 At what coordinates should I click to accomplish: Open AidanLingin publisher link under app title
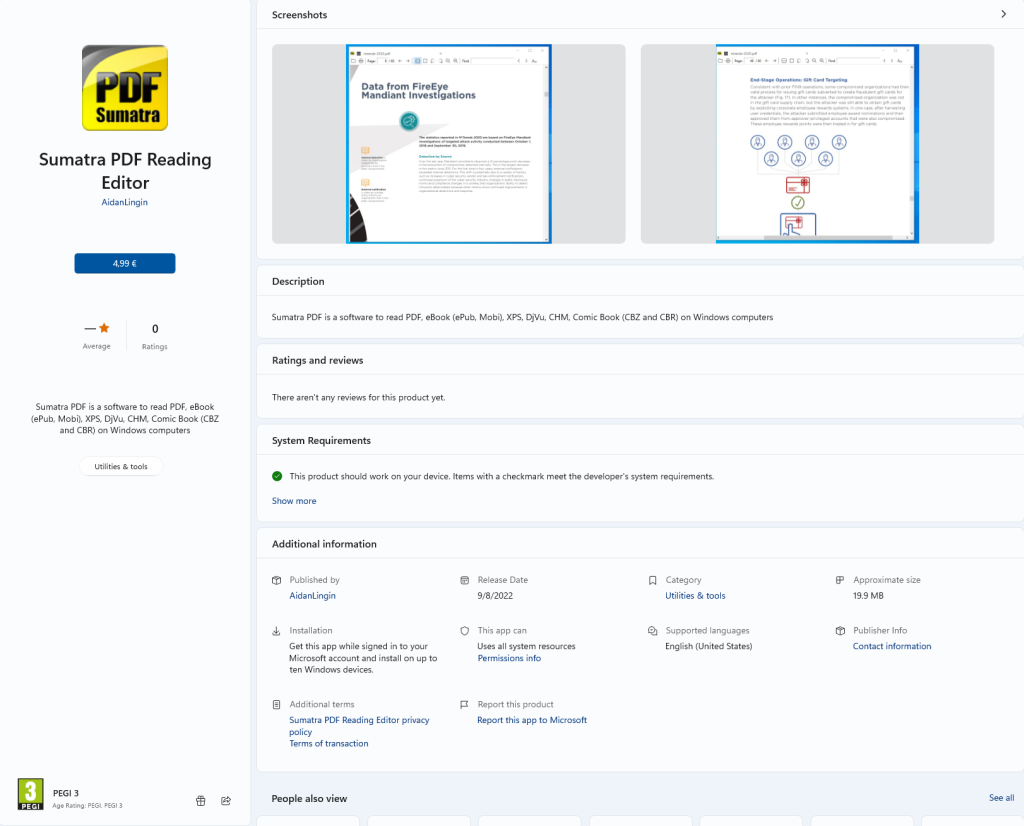point(125,202)
